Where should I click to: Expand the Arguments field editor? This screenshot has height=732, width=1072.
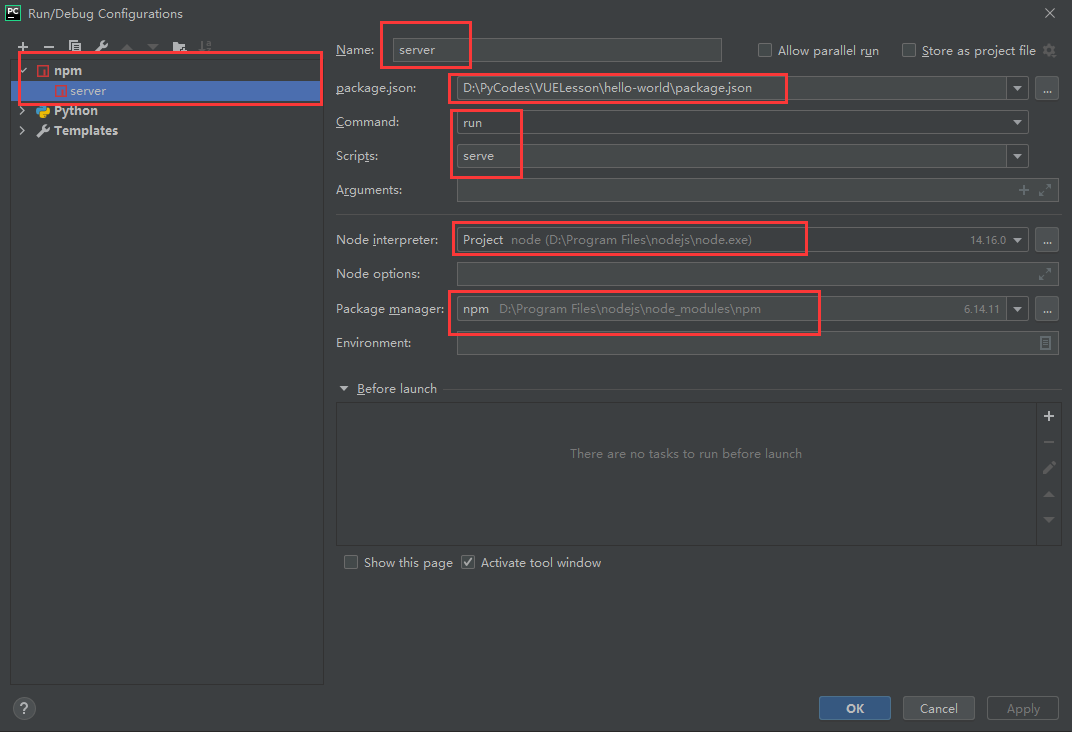click(1045, 190)
